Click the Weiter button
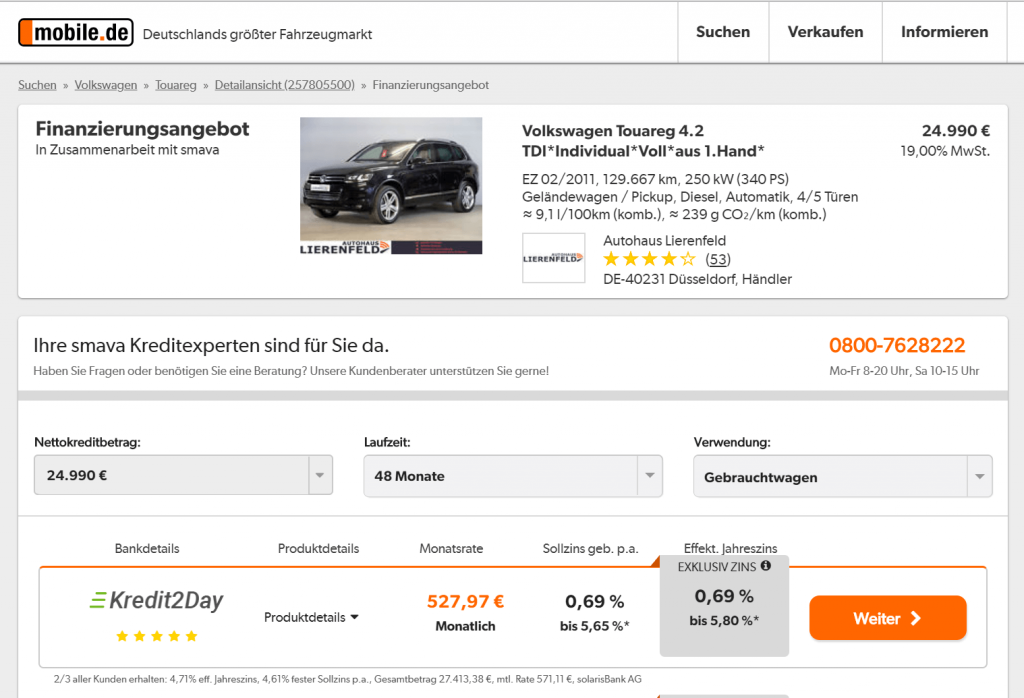 tap(886, 618)
